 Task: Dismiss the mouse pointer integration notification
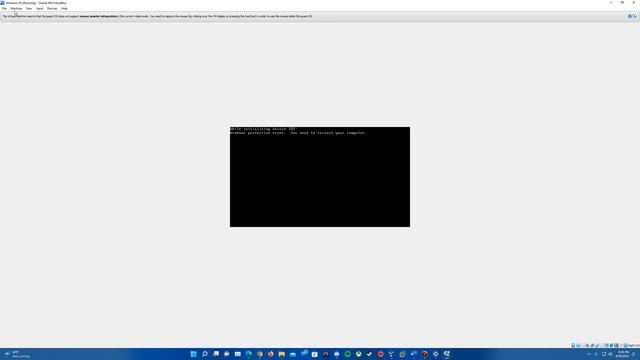(630, 16)
